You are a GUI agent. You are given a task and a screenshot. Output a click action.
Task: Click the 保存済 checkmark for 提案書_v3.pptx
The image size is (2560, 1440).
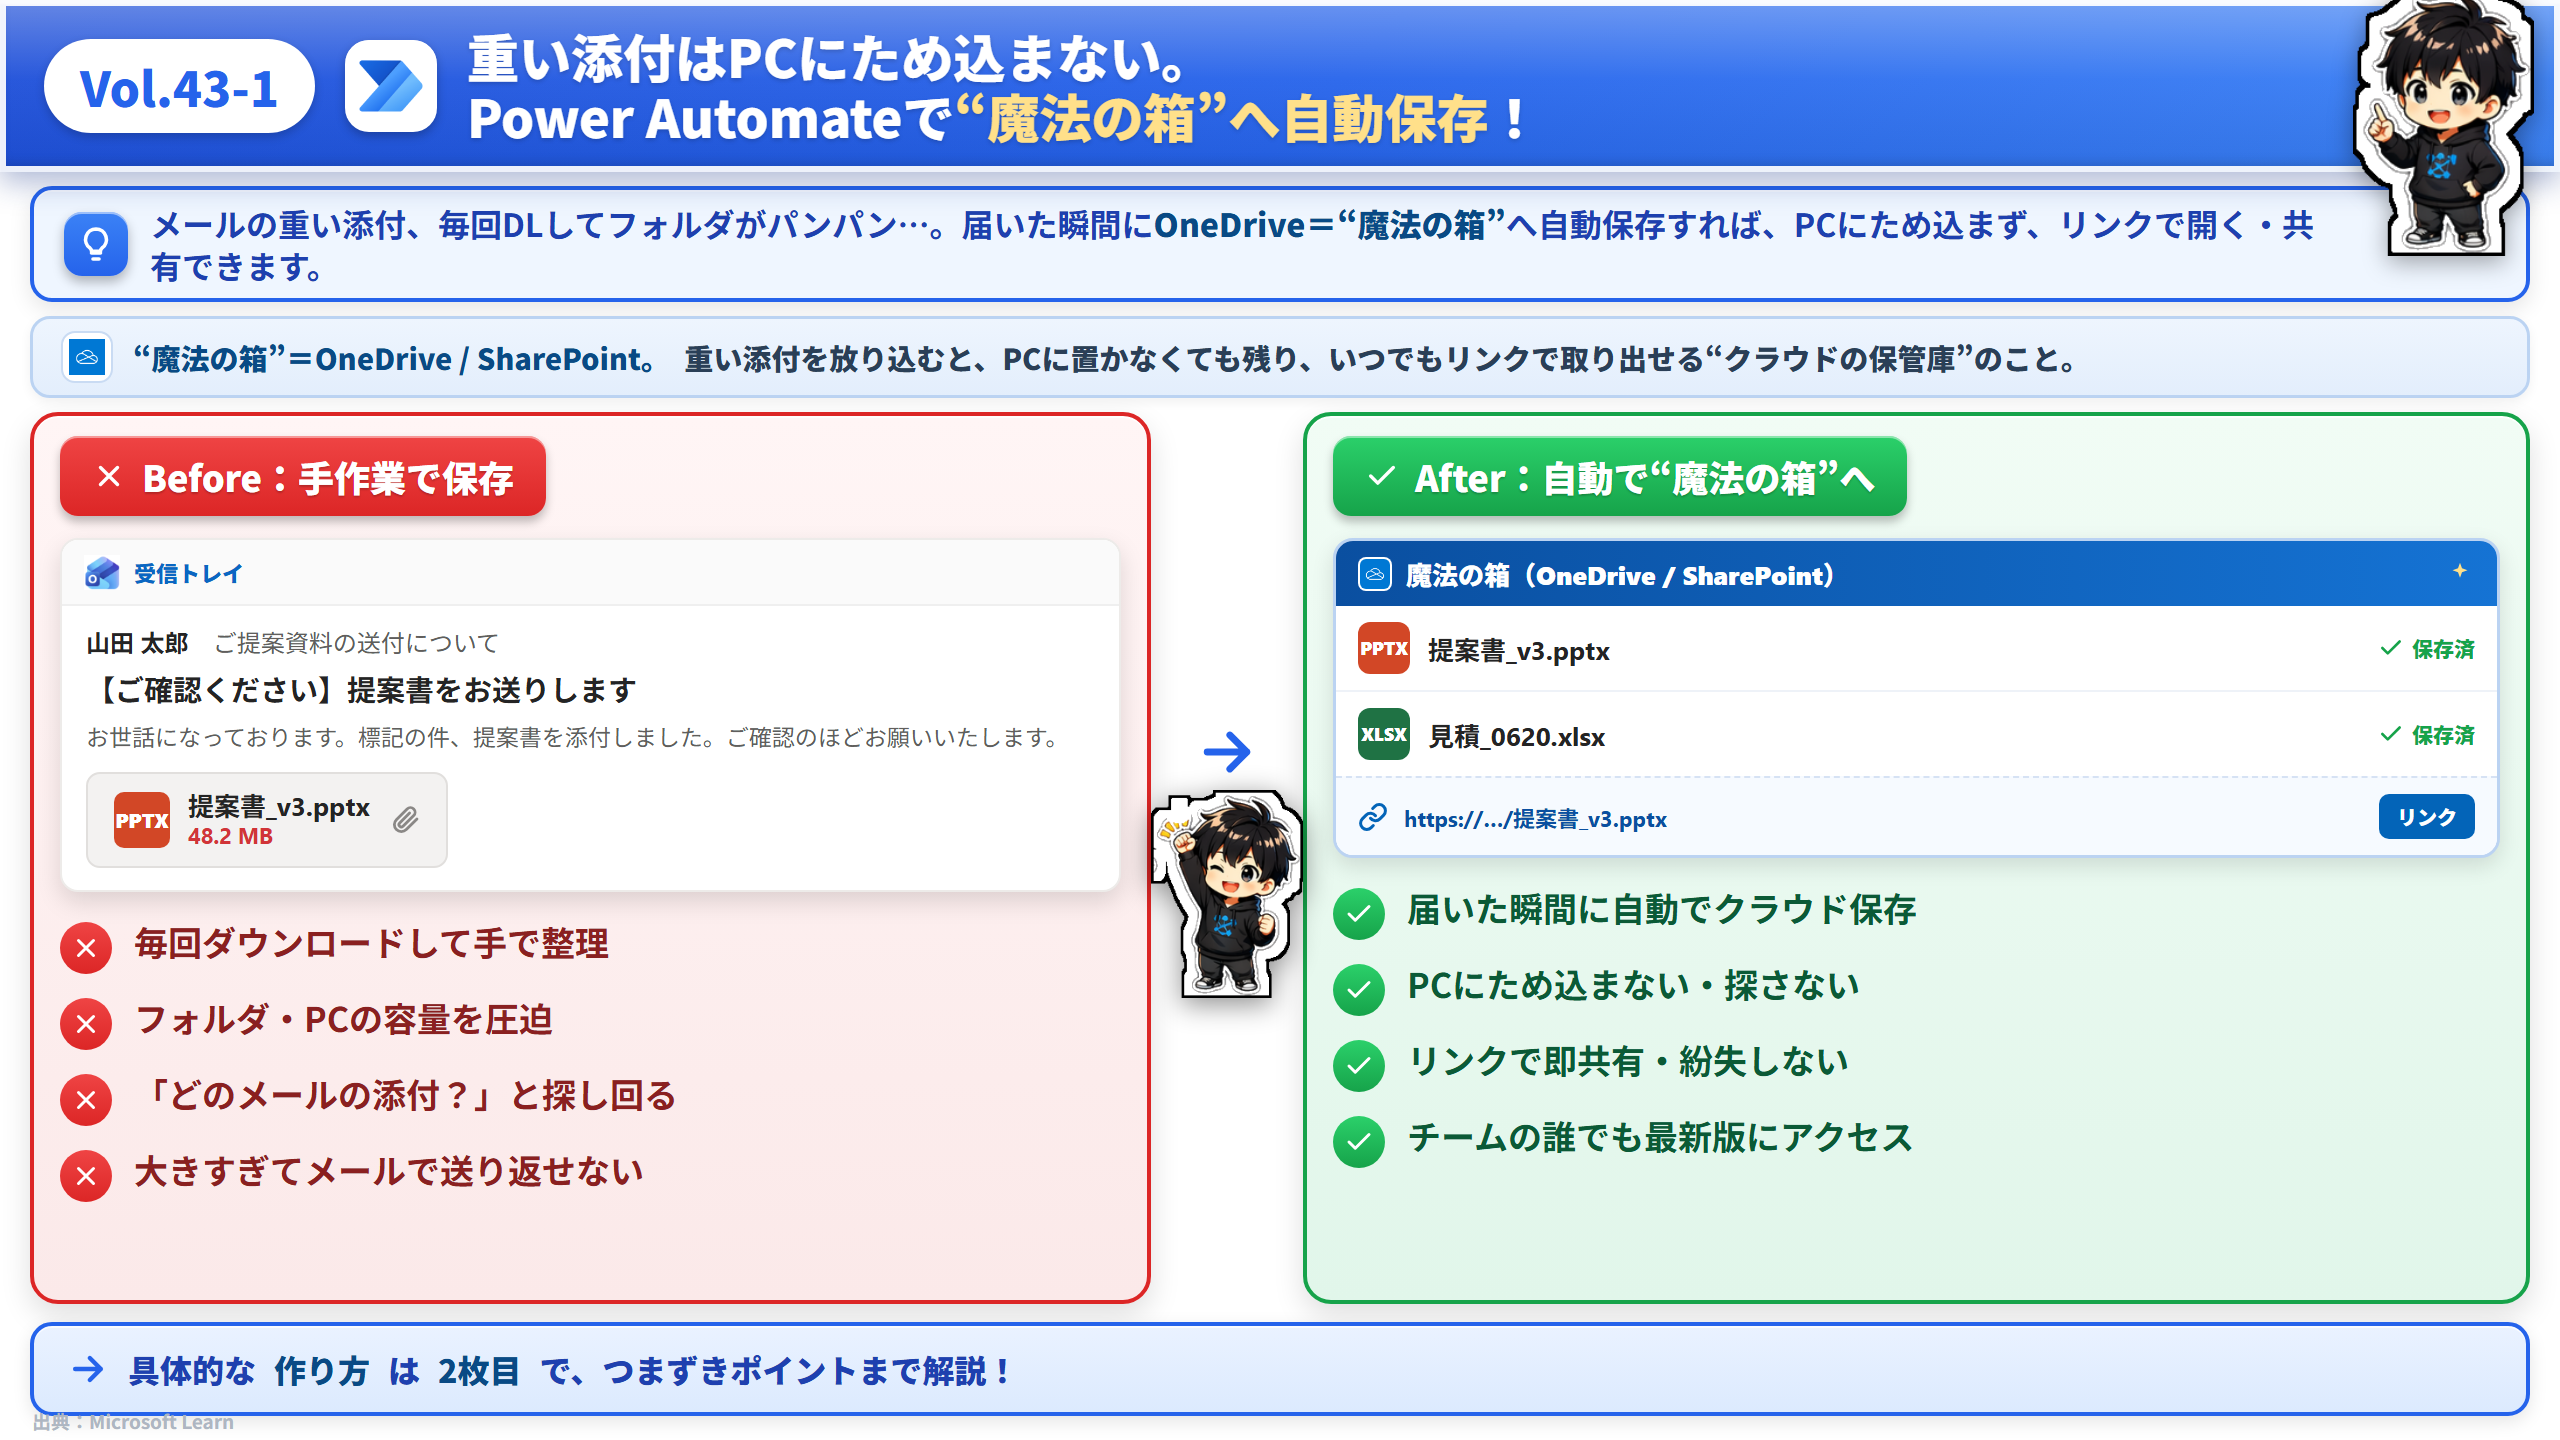2391,648
